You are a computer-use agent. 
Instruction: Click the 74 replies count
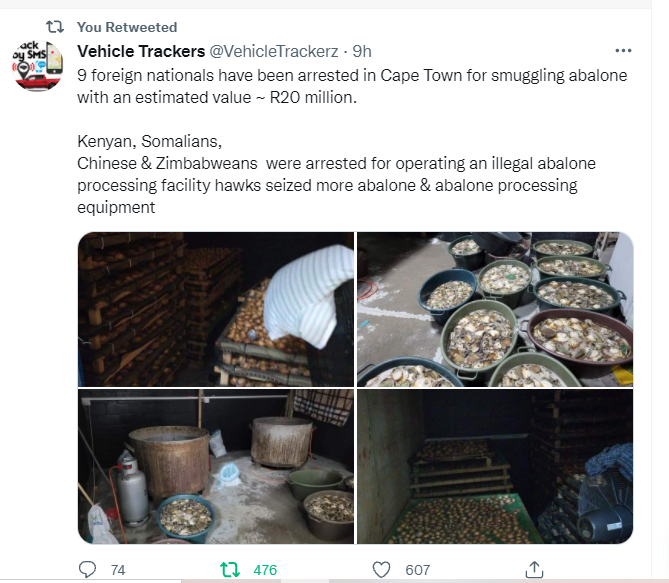(x=118, y=570)
